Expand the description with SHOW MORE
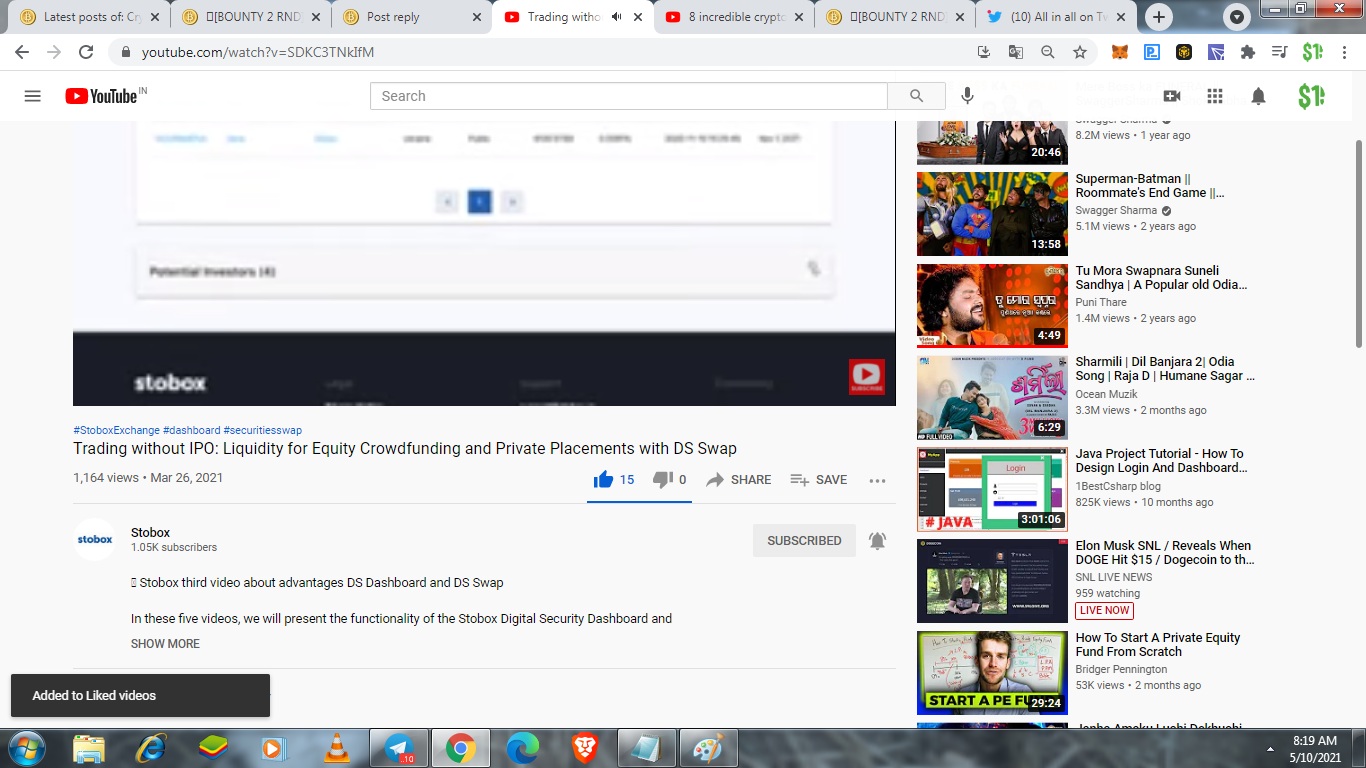Screen dimensions: 1366x768 (x=165, y=644)
